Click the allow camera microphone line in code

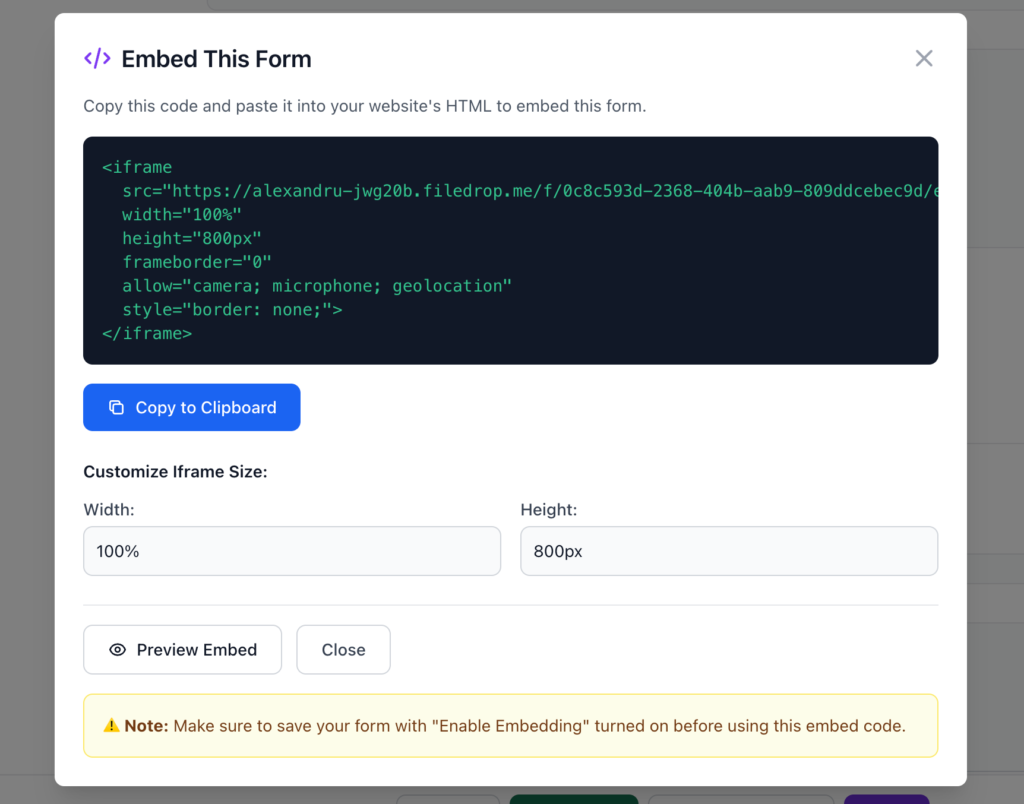click(317, 285)
